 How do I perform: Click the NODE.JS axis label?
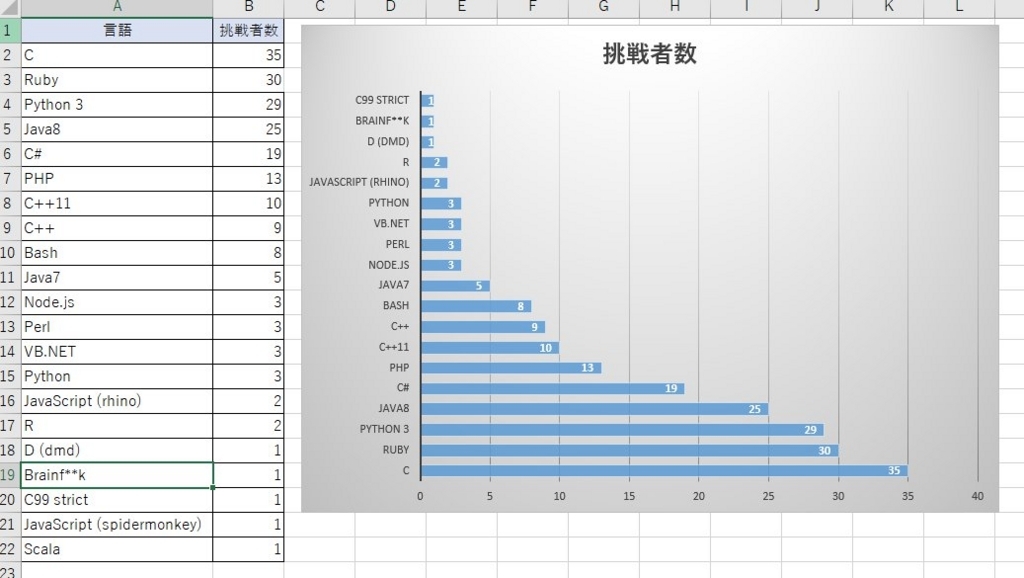(x=389, y=265)
